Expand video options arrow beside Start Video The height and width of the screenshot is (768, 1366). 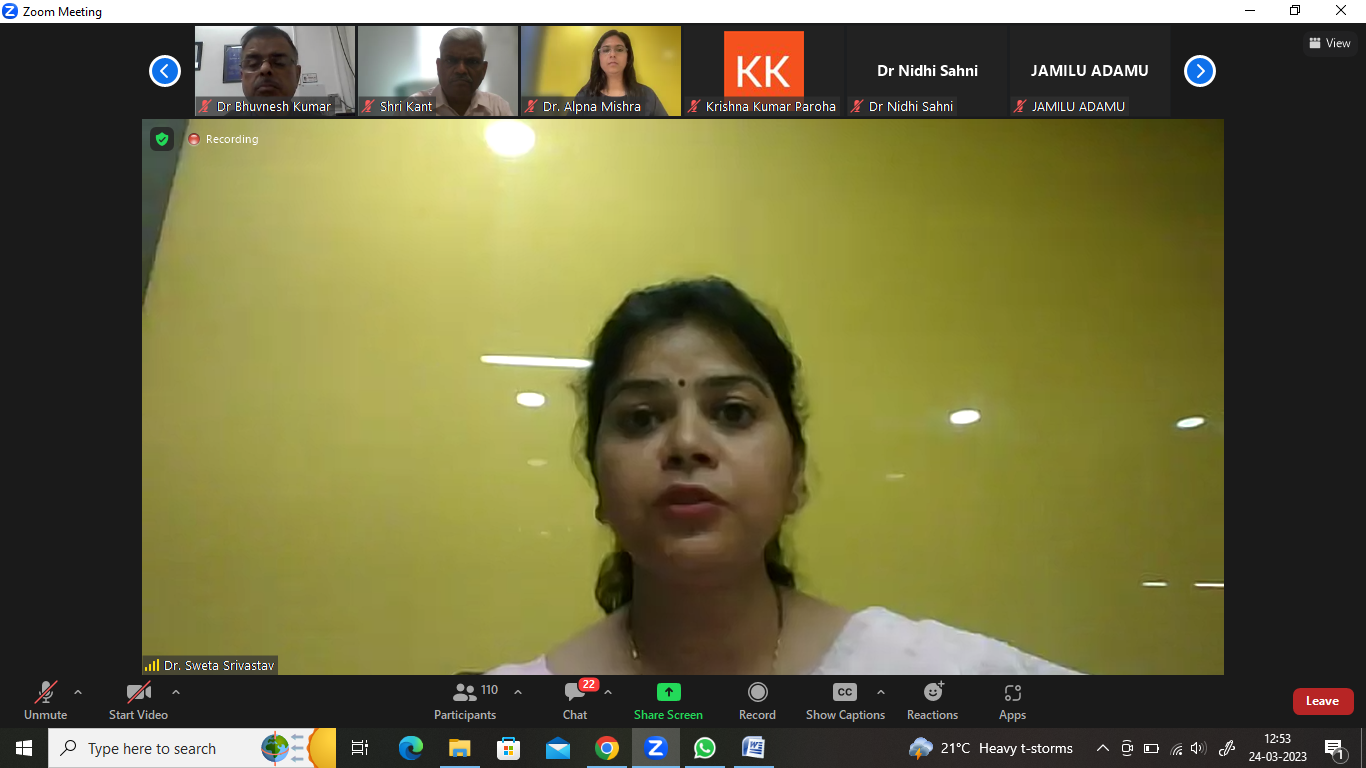(176, 692)
